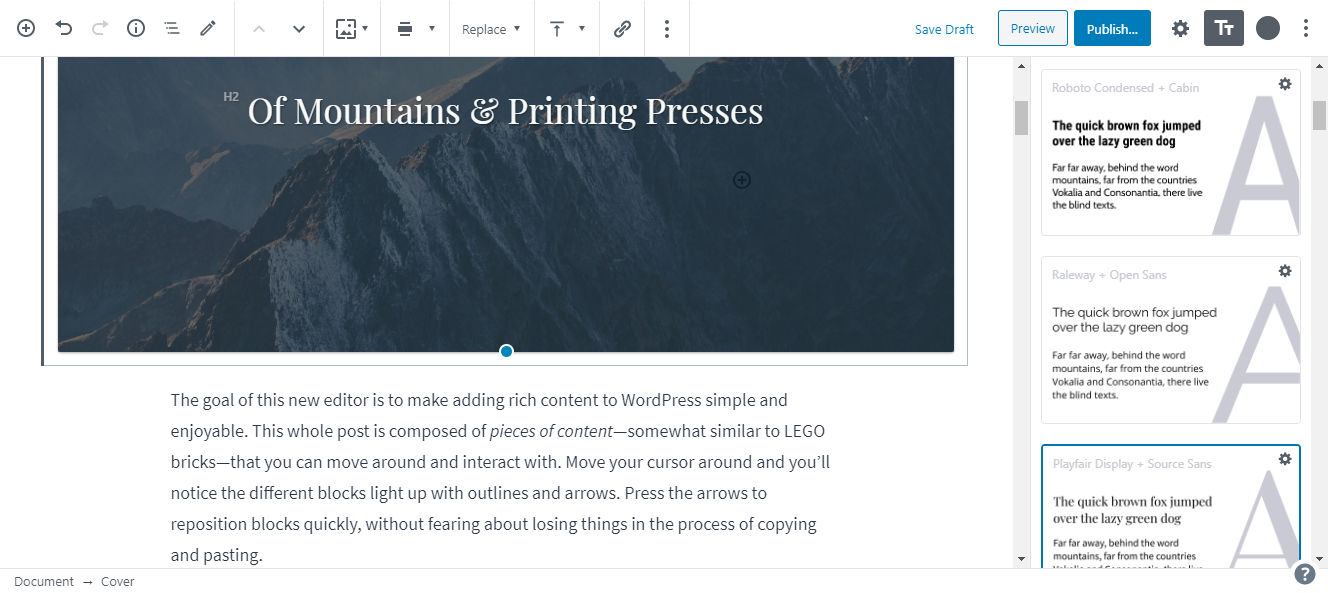Viewport: 1328px width, 593px height.
Task: Open the block navigation list
Action: pyautogui.click(x=171, y=28)
